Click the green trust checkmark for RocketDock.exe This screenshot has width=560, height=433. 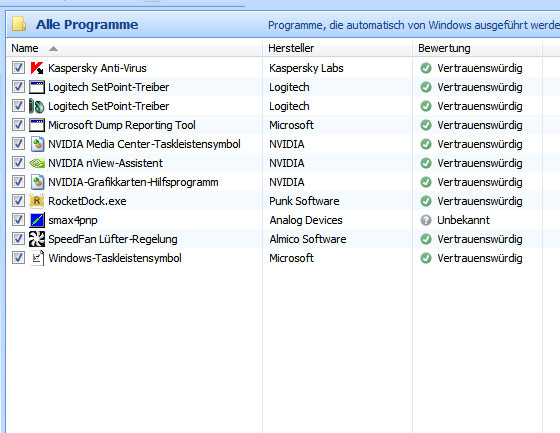pos(426,201)
